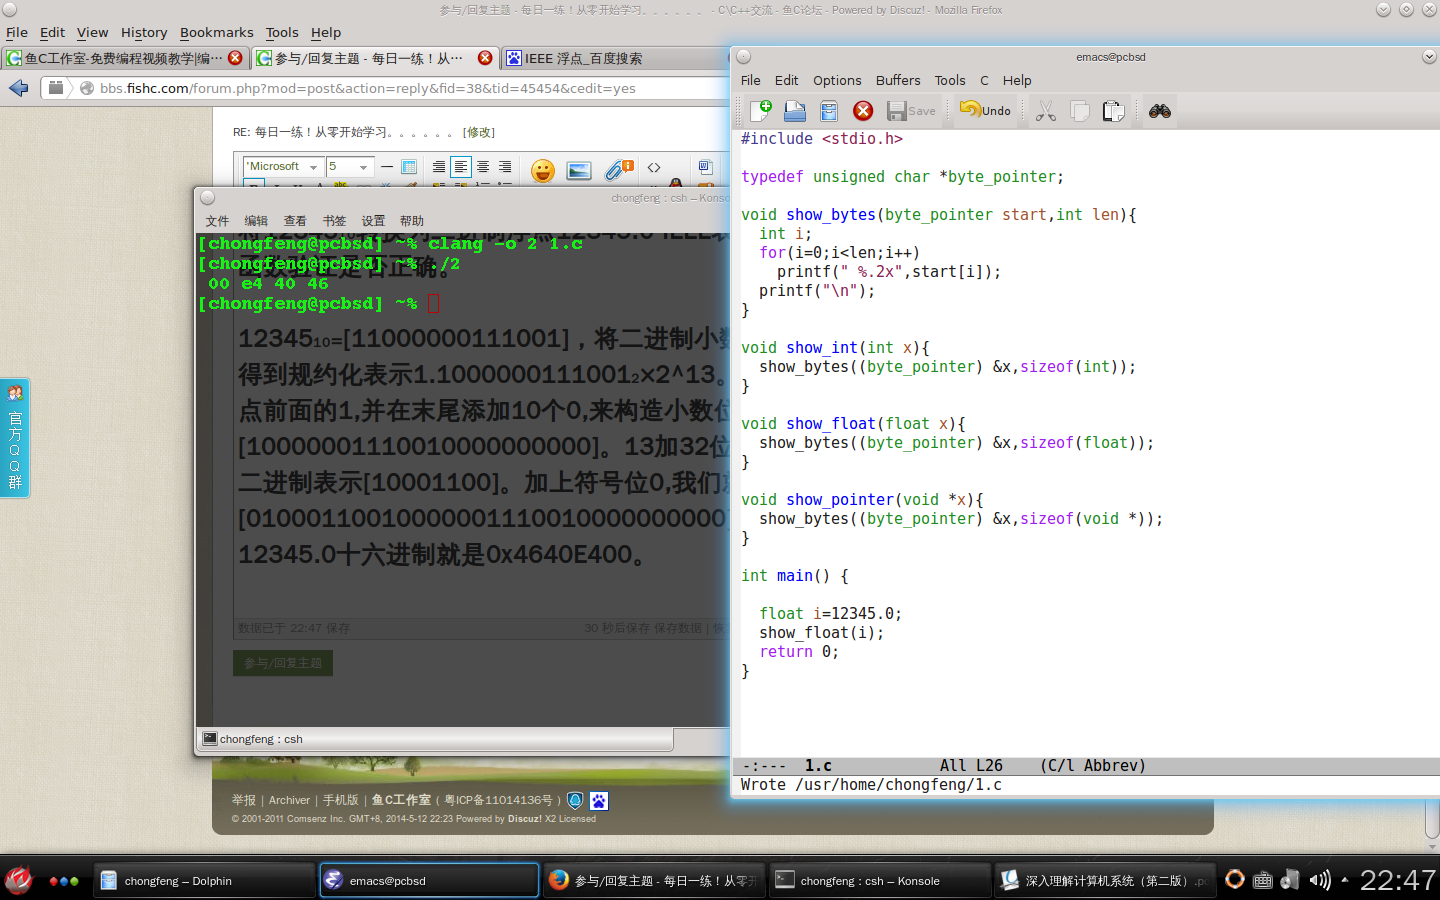
Task: Click the Word paste icon in forum editor
Action: 705,167
